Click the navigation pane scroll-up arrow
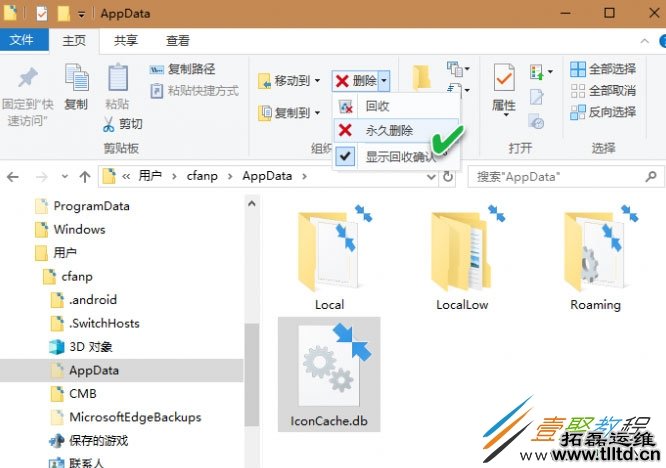 pyautogui.click(x=251, y=204)
